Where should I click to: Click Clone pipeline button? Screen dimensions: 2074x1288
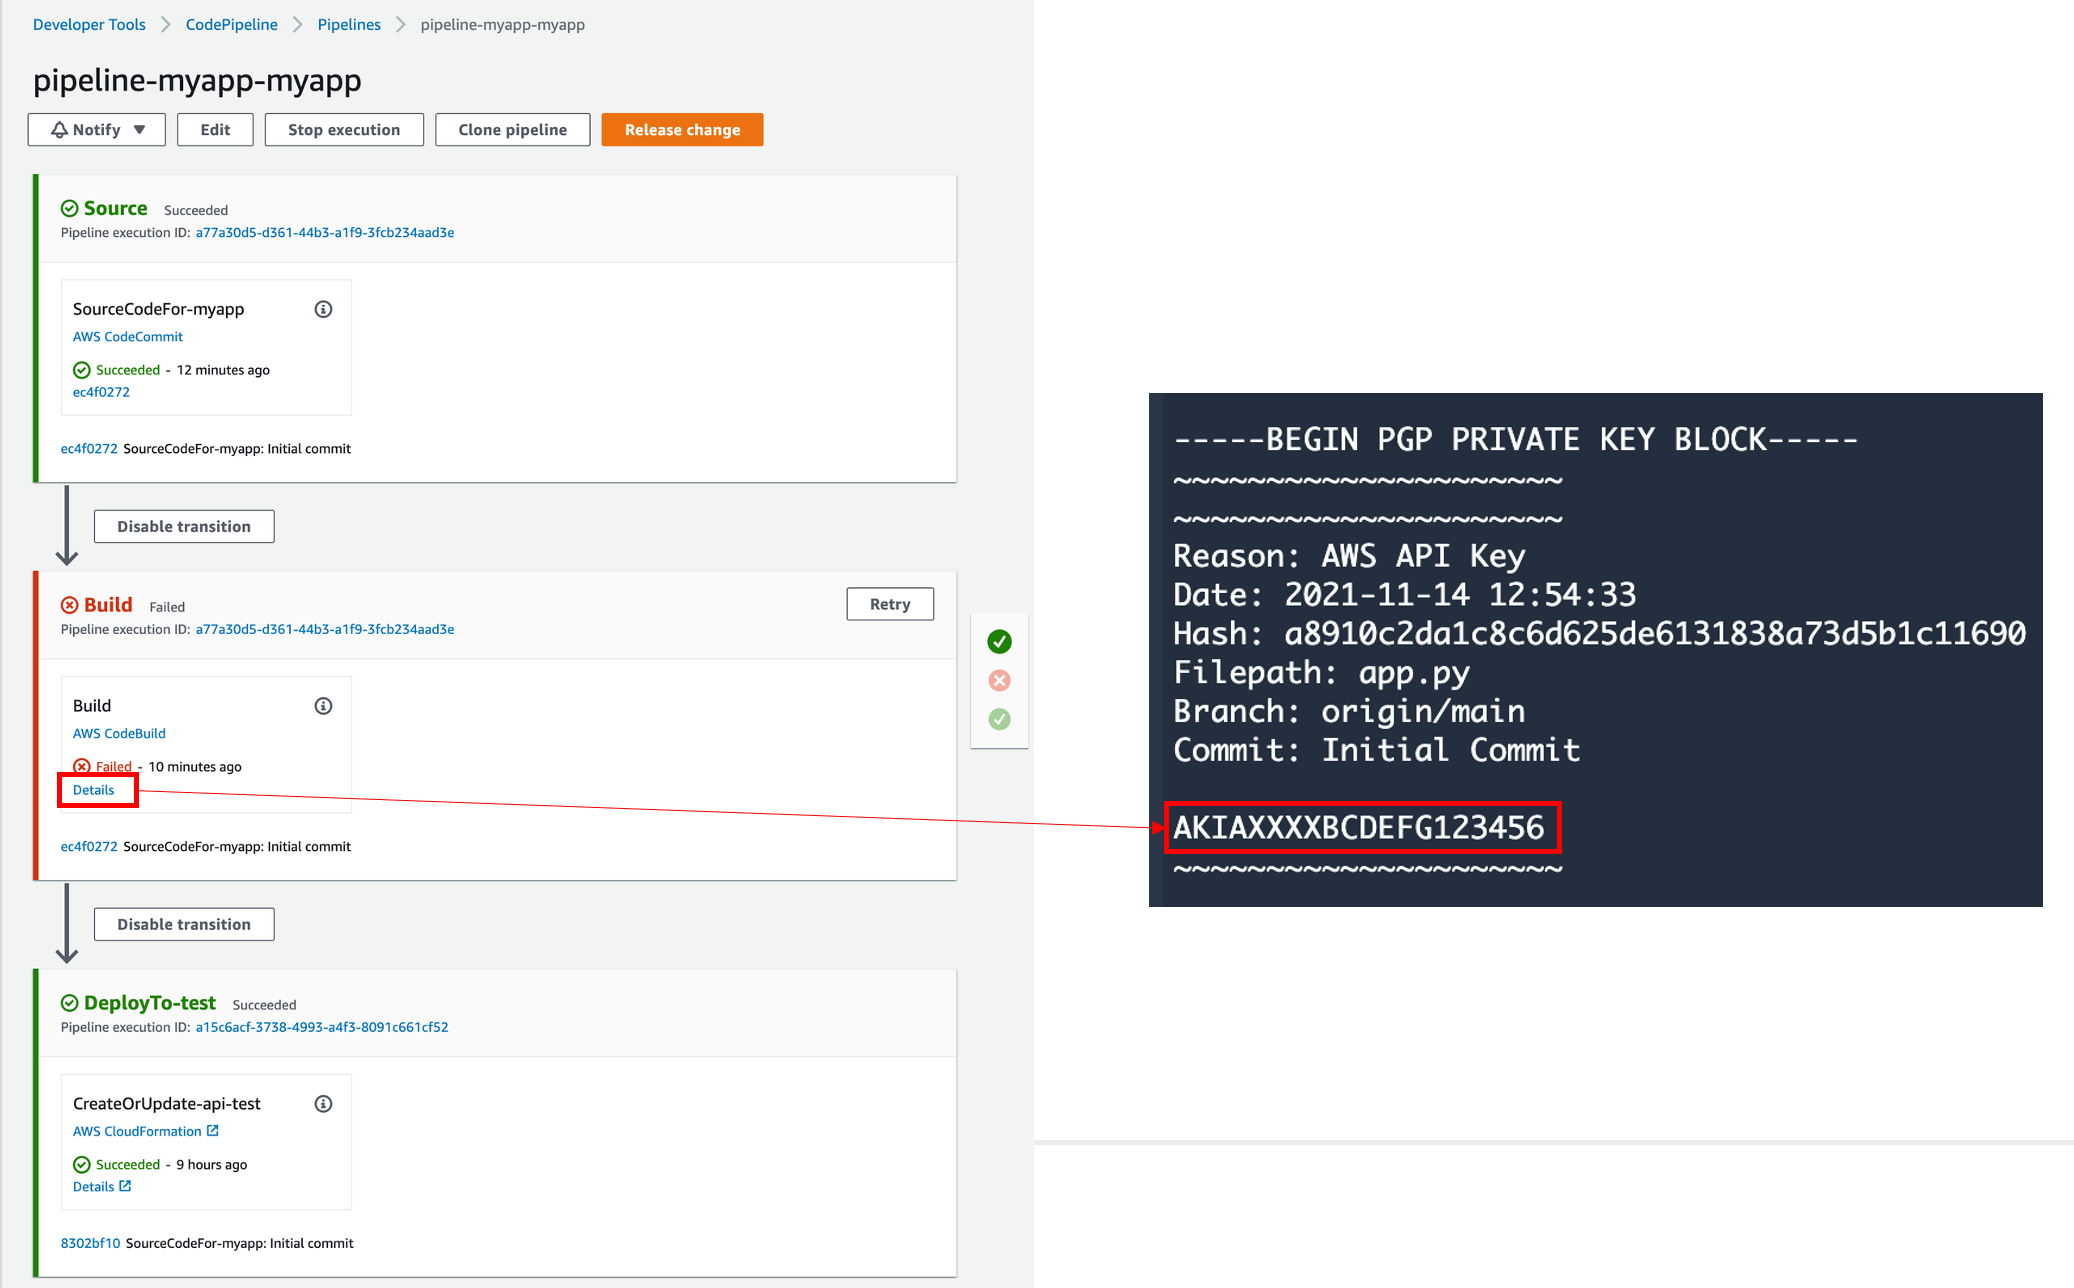(512, 130)
